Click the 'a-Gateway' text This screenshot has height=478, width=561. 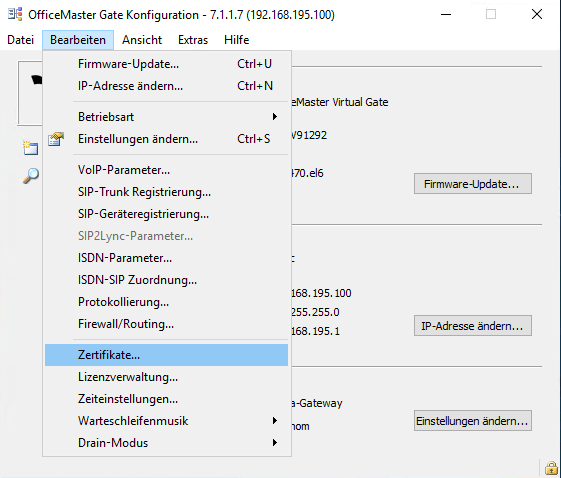[x=317, y=403]
